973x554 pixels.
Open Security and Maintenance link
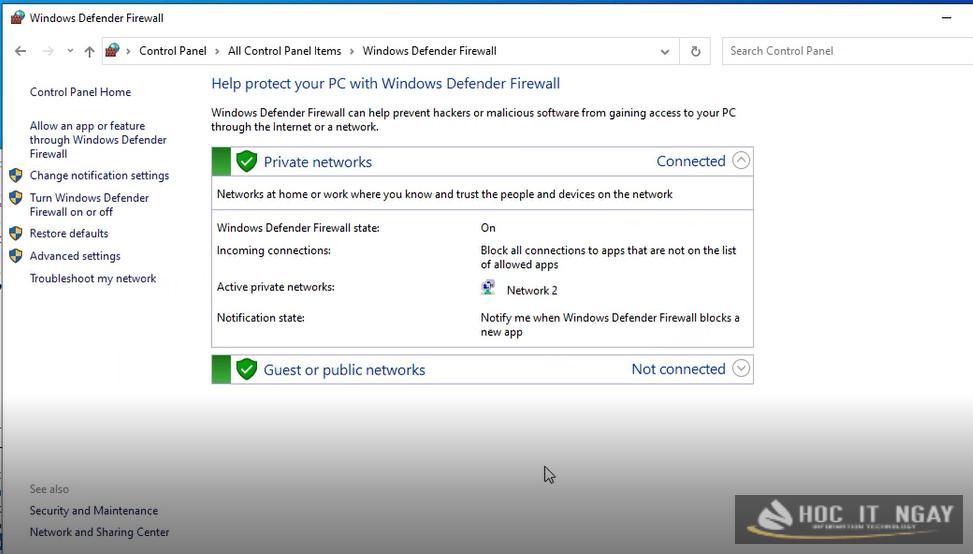click(x=94, y=511)
